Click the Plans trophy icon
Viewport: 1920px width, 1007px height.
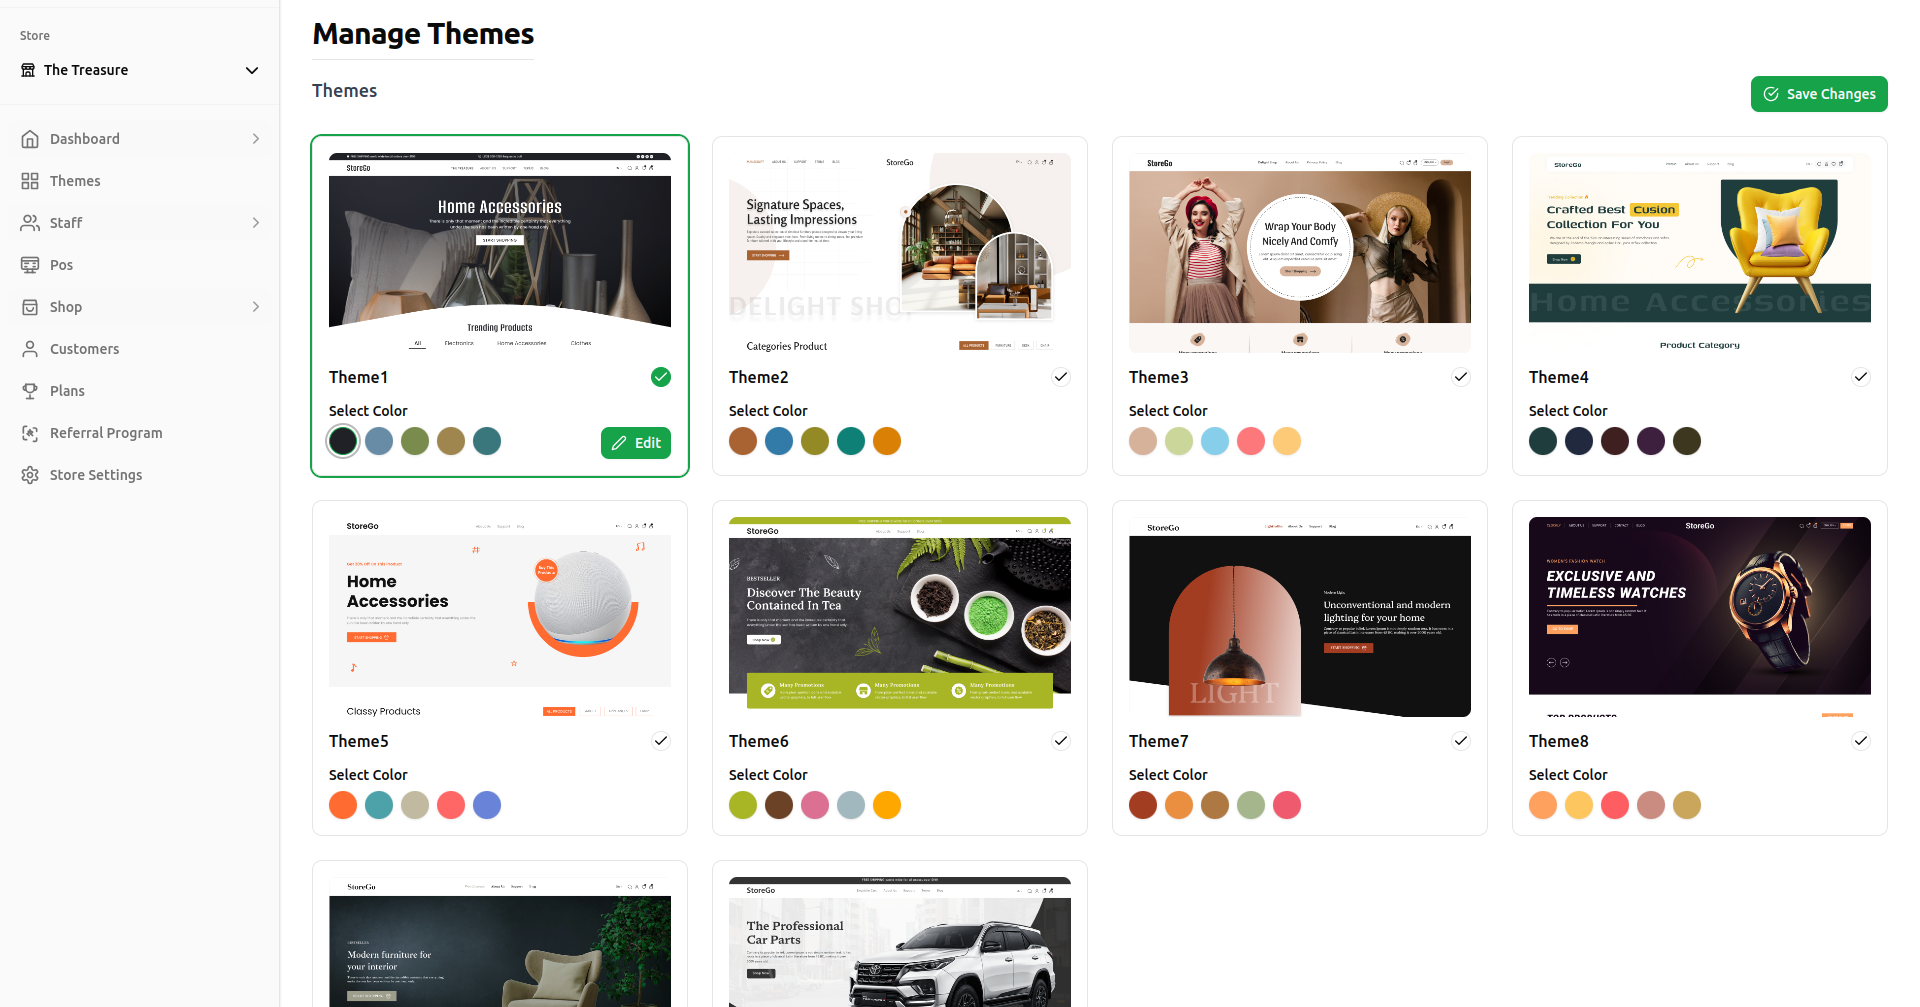click(x=30, y=391)
